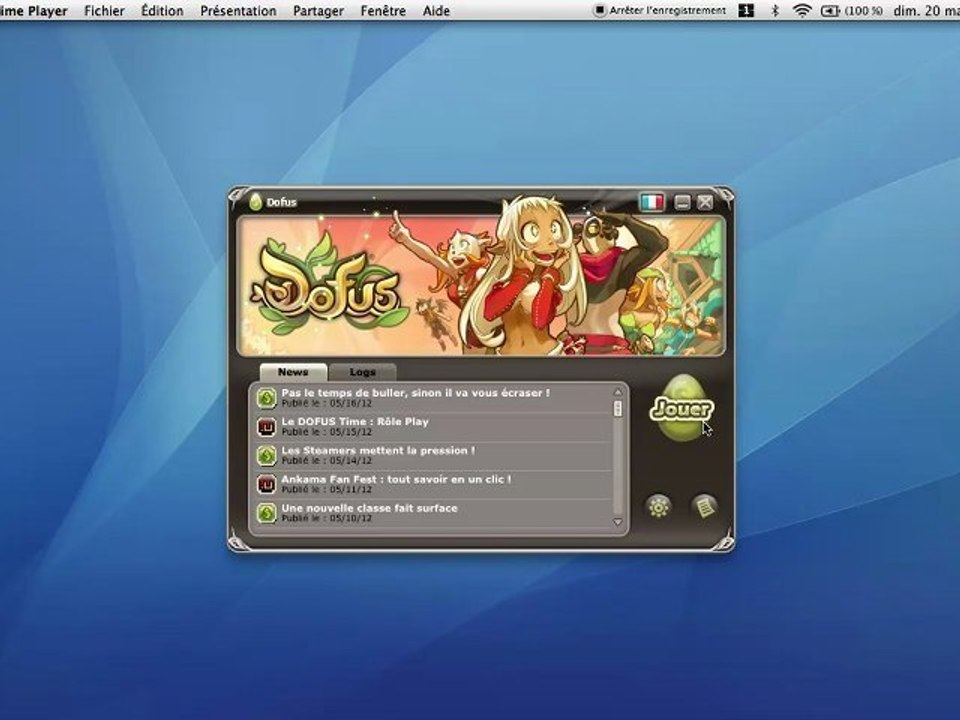Click the green icon beside 'Les Steamers'

pyautogui.click(x=266, y=456)
